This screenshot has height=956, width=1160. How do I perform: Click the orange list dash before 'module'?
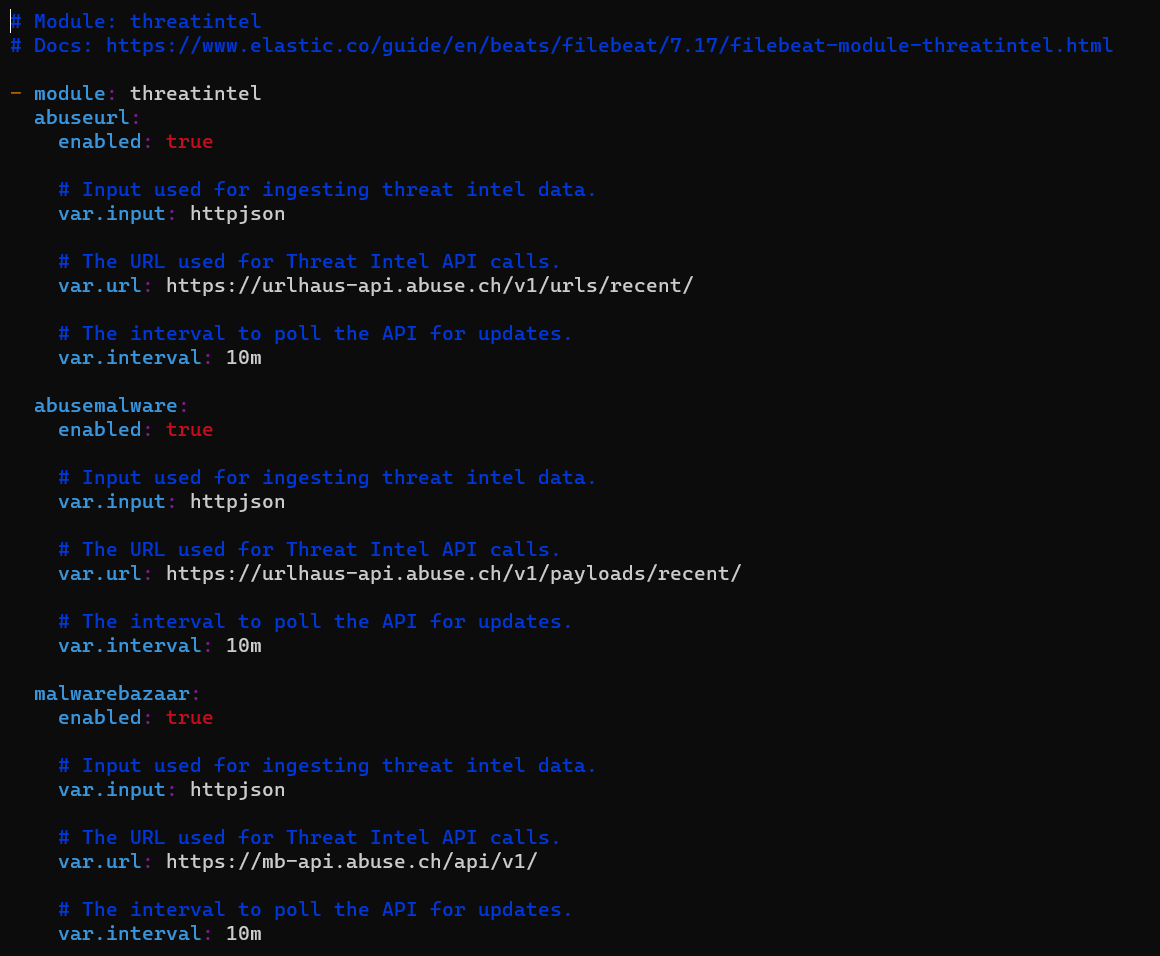pos(16,93)
